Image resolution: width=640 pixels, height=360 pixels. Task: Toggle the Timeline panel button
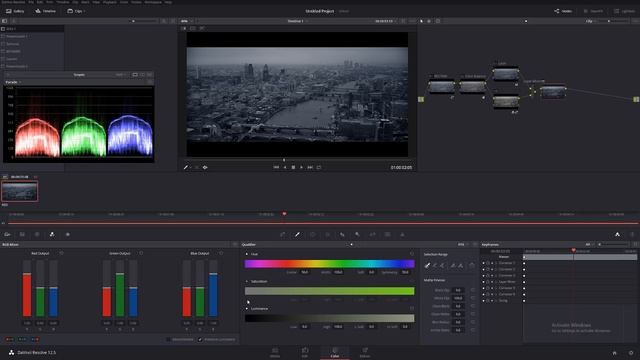(45, 11)
